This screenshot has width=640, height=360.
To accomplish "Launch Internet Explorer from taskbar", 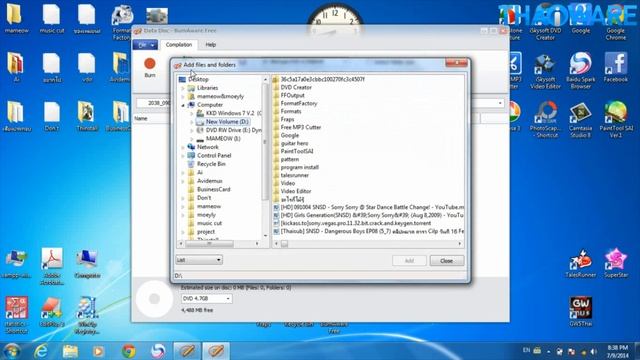I will (x=41, y=351).
